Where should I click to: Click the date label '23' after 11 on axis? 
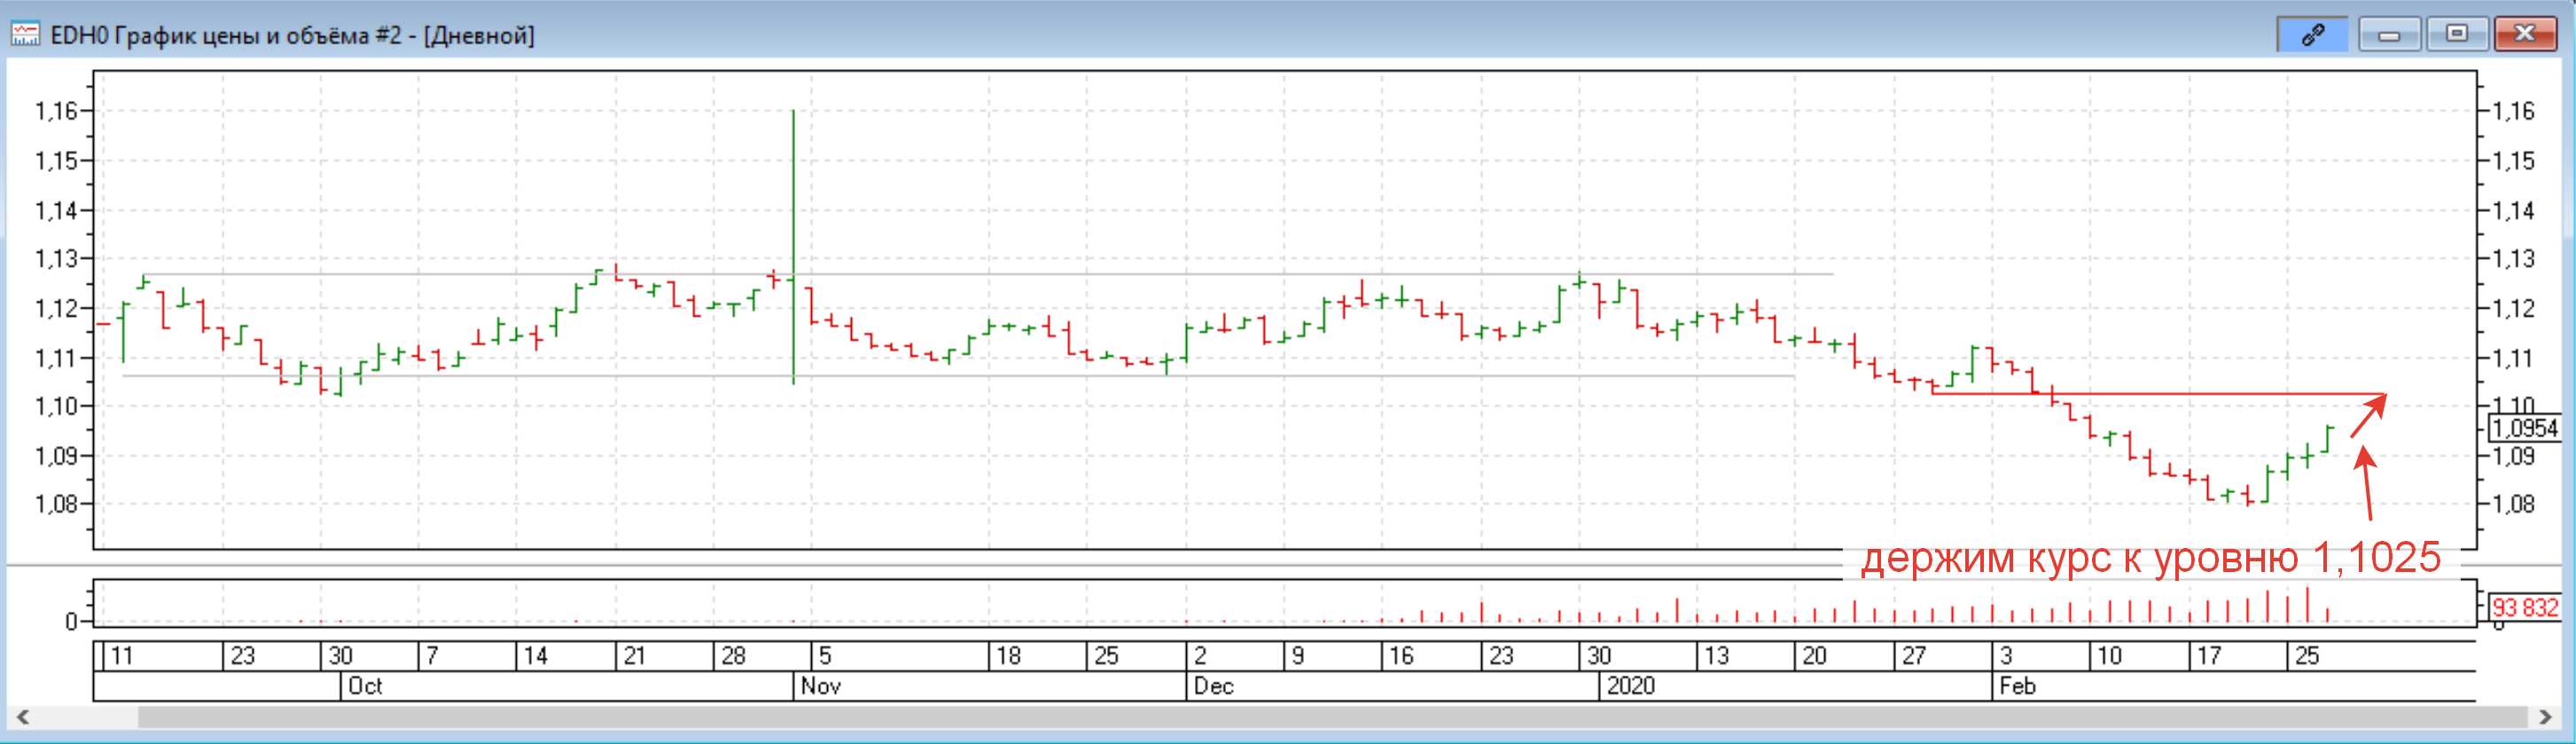click(243, 656)
